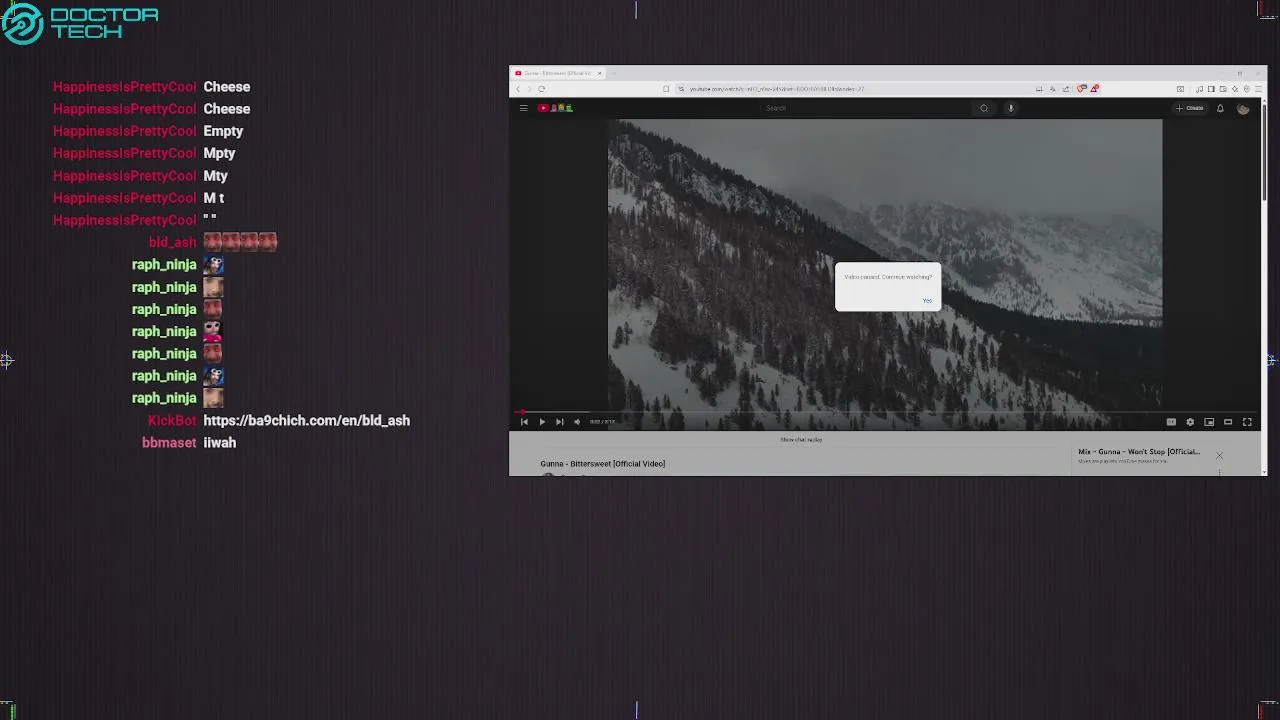Open video player settings gear
Image resolution: width=1280 pixels, height=720 pixels.
pos(1190,422)
